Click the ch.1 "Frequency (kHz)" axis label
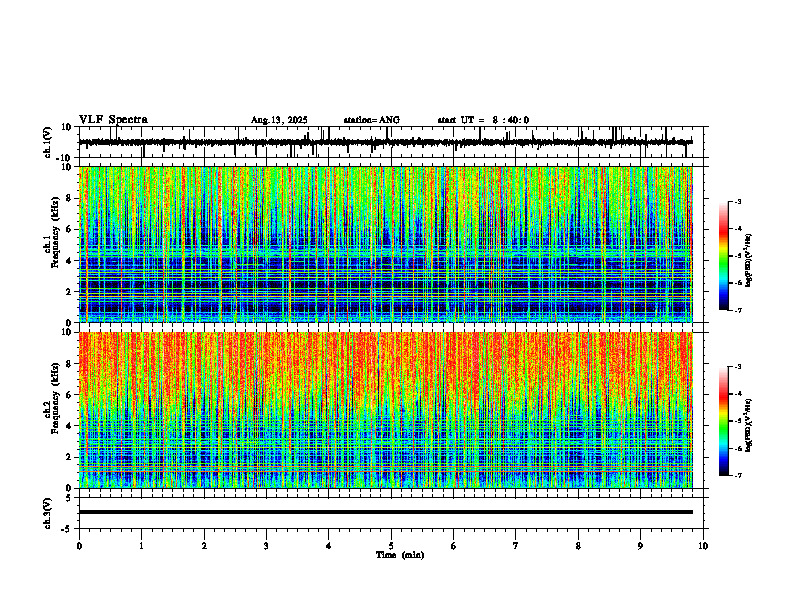This screenshot has width=792, height=612. pos(54,232)
